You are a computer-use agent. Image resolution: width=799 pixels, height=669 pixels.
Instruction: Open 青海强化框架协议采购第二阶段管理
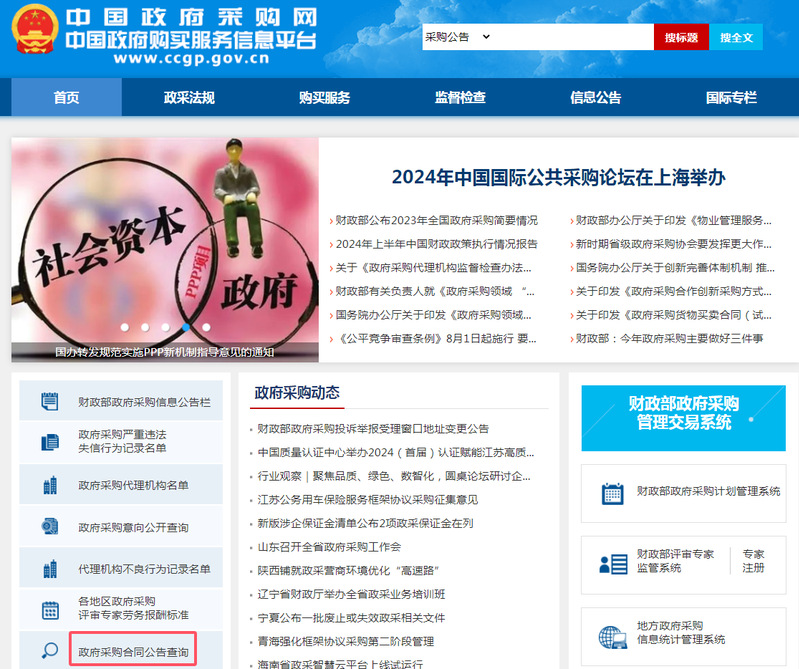345,641
